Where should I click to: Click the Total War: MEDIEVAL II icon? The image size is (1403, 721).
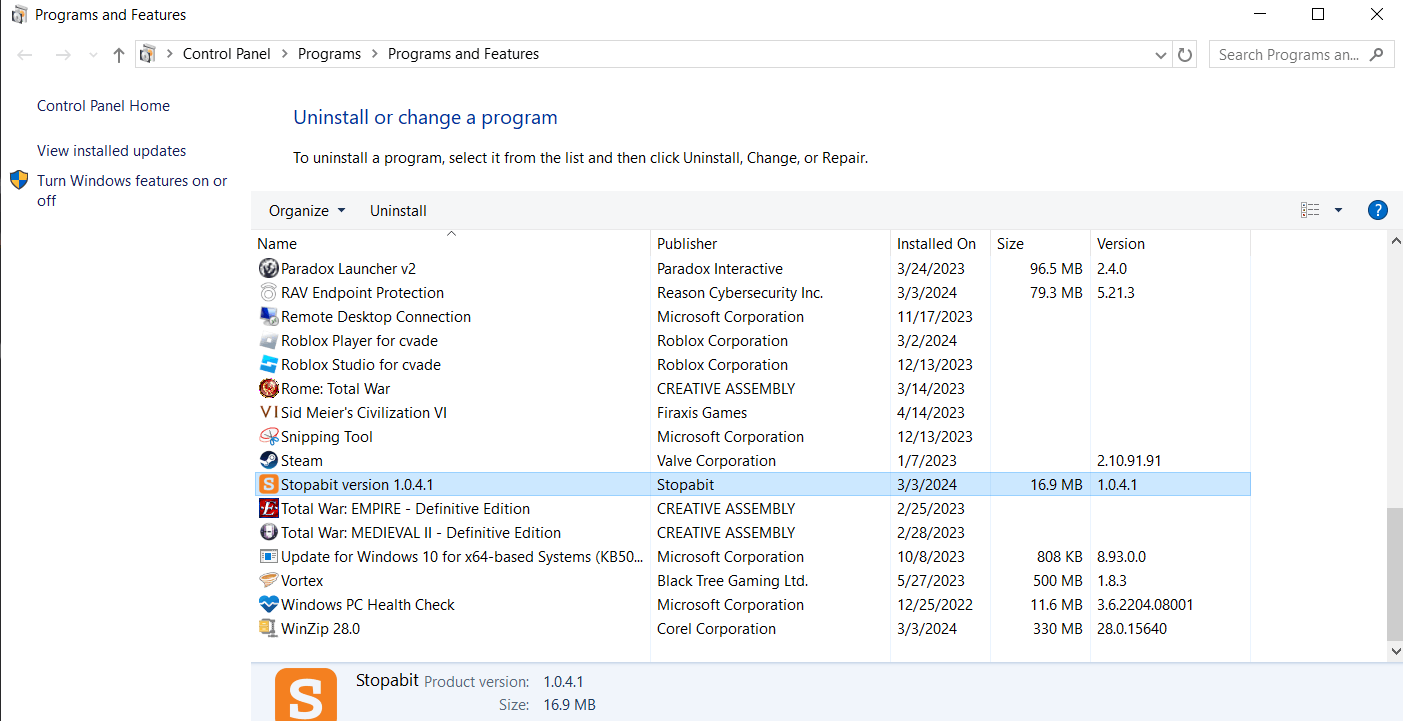click(268, 532)
